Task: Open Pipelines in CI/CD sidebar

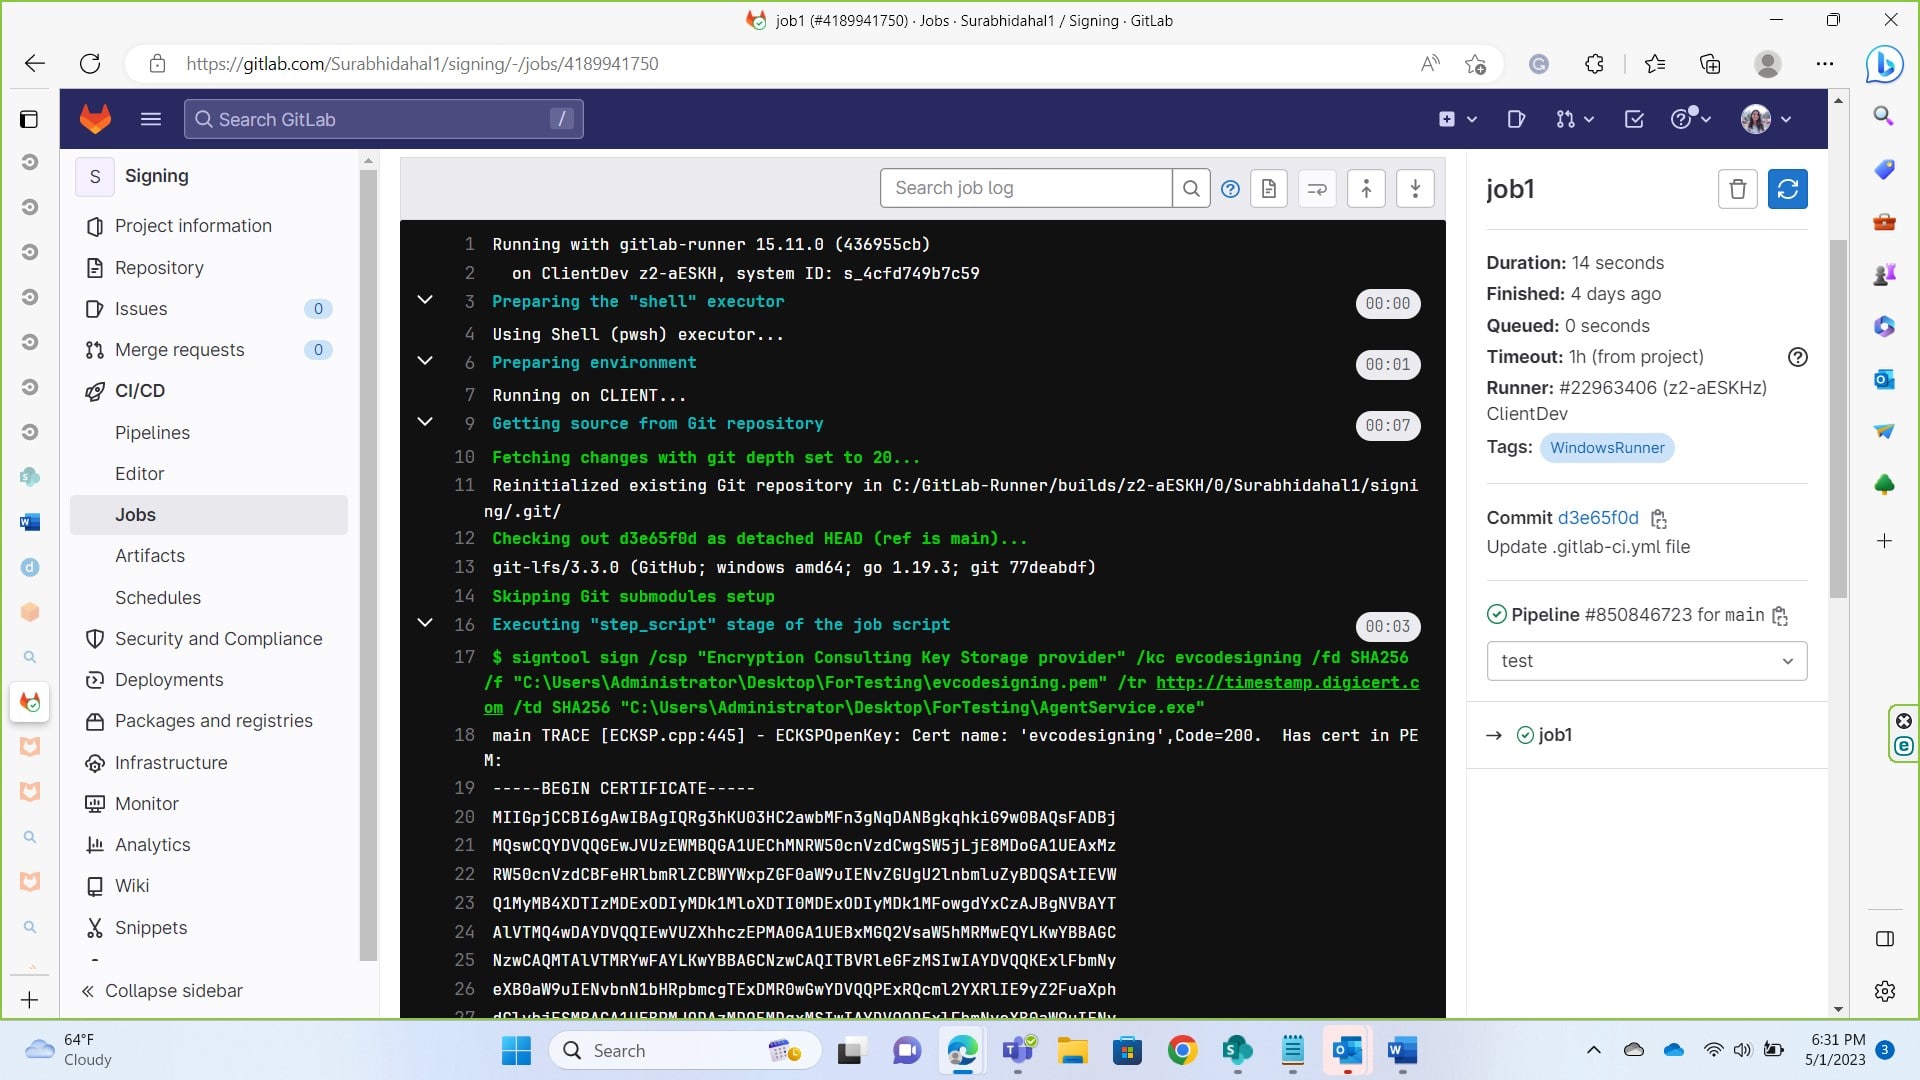Action: 152,433
